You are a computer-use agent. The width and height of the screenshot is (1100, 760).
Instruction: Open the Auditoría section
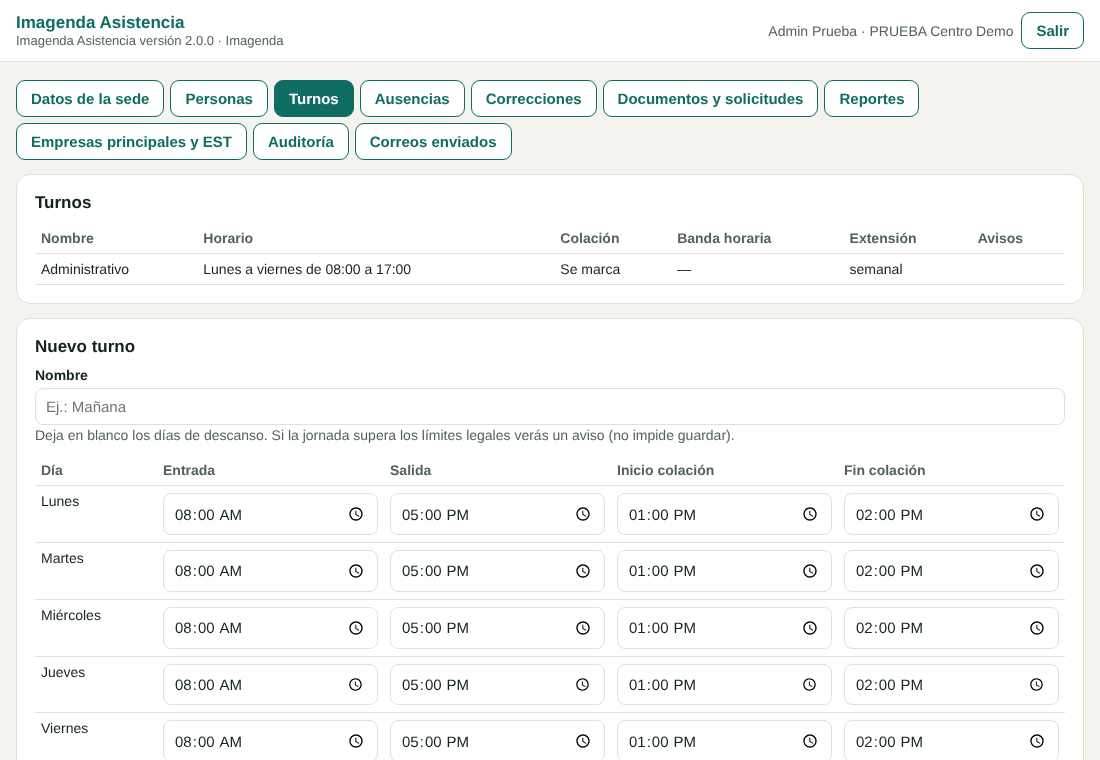coord(301,142)
